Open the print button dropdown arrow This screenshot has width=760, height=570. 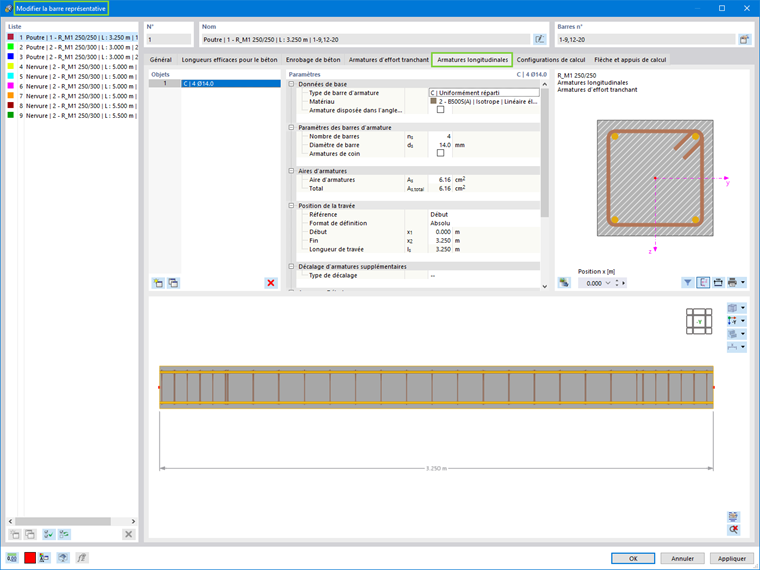tap(743, 283)
